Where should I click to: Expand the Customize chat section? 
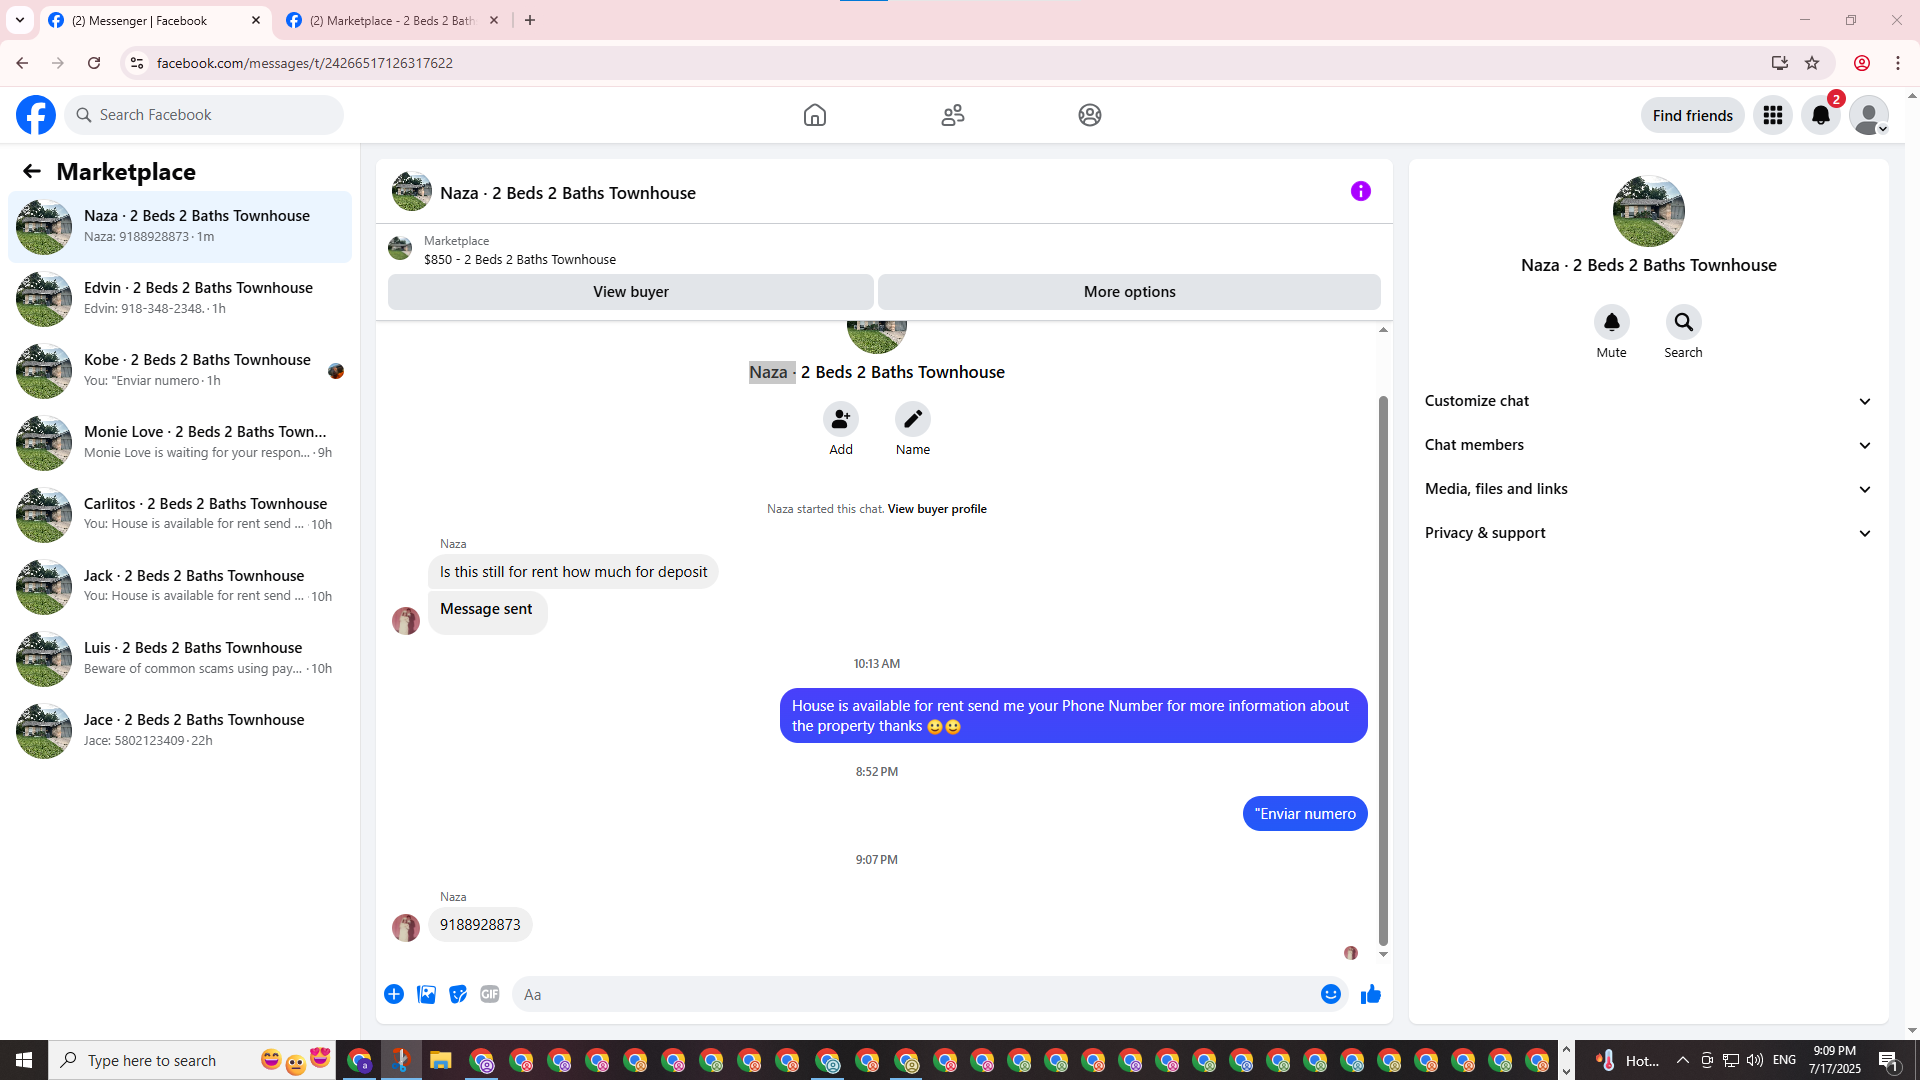[x=1649, y=401]
